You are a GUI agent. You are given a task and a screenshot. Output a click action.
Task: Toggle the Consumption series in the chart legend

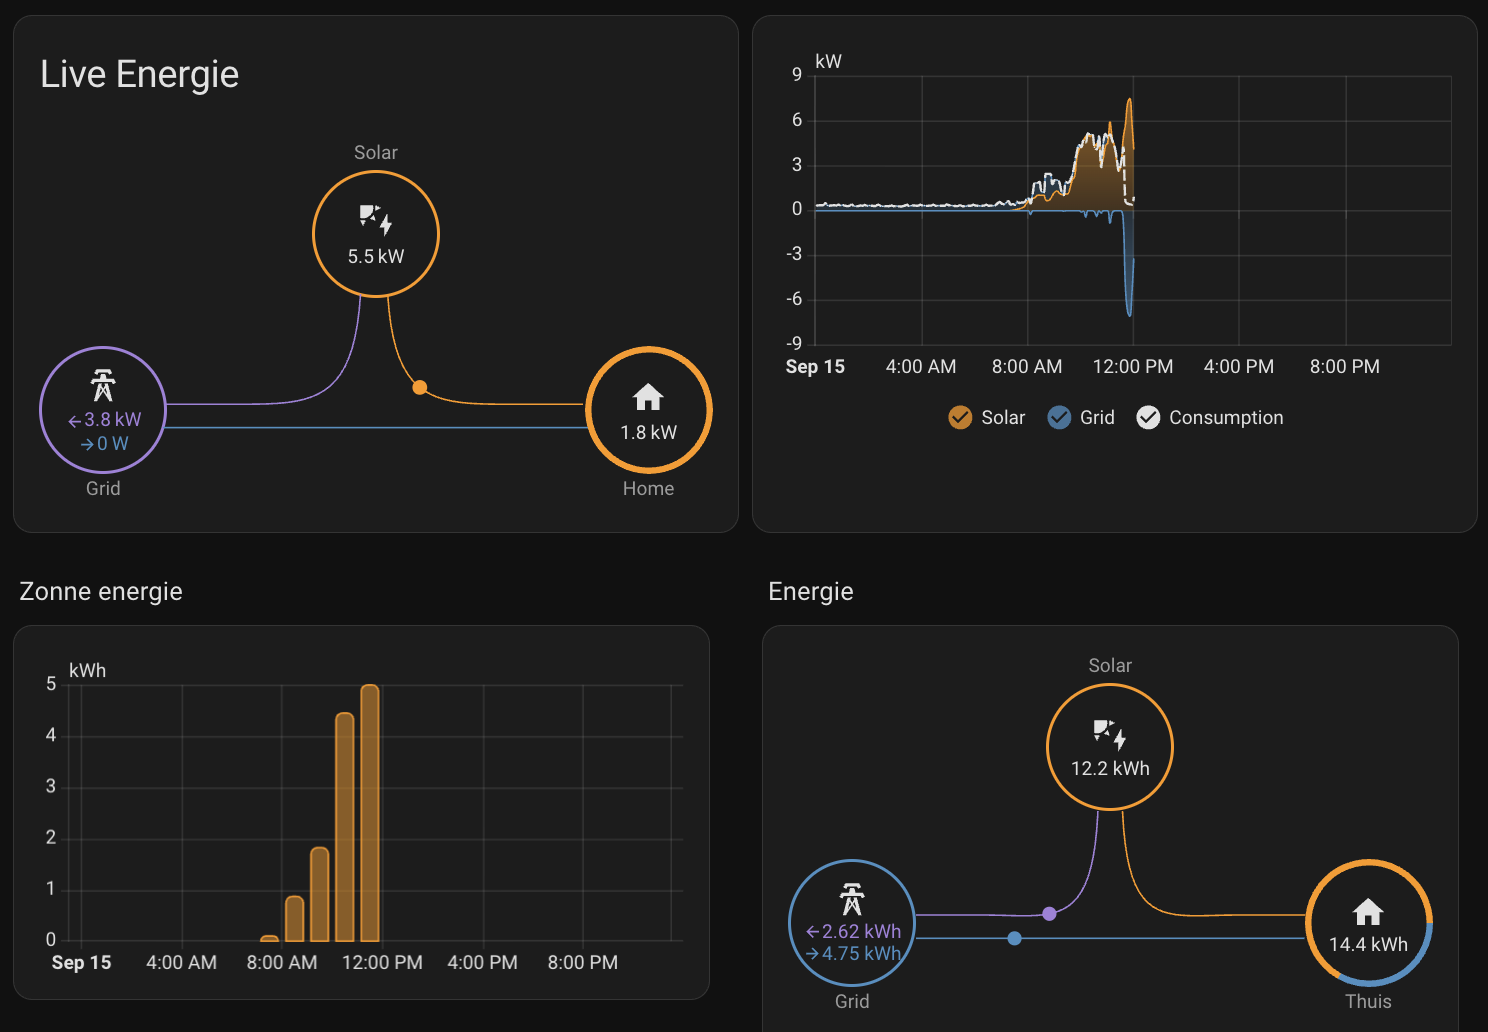pos(1210,417)
